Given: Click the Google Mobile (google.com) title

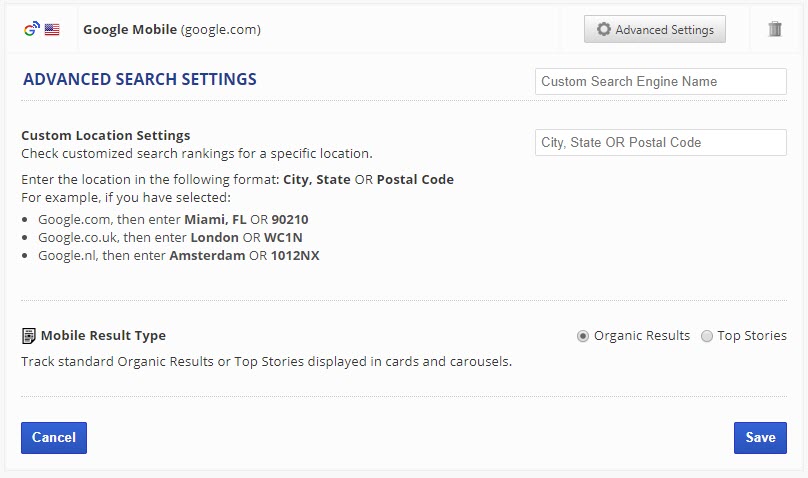Looking at the screenshot, I should 172,30.
